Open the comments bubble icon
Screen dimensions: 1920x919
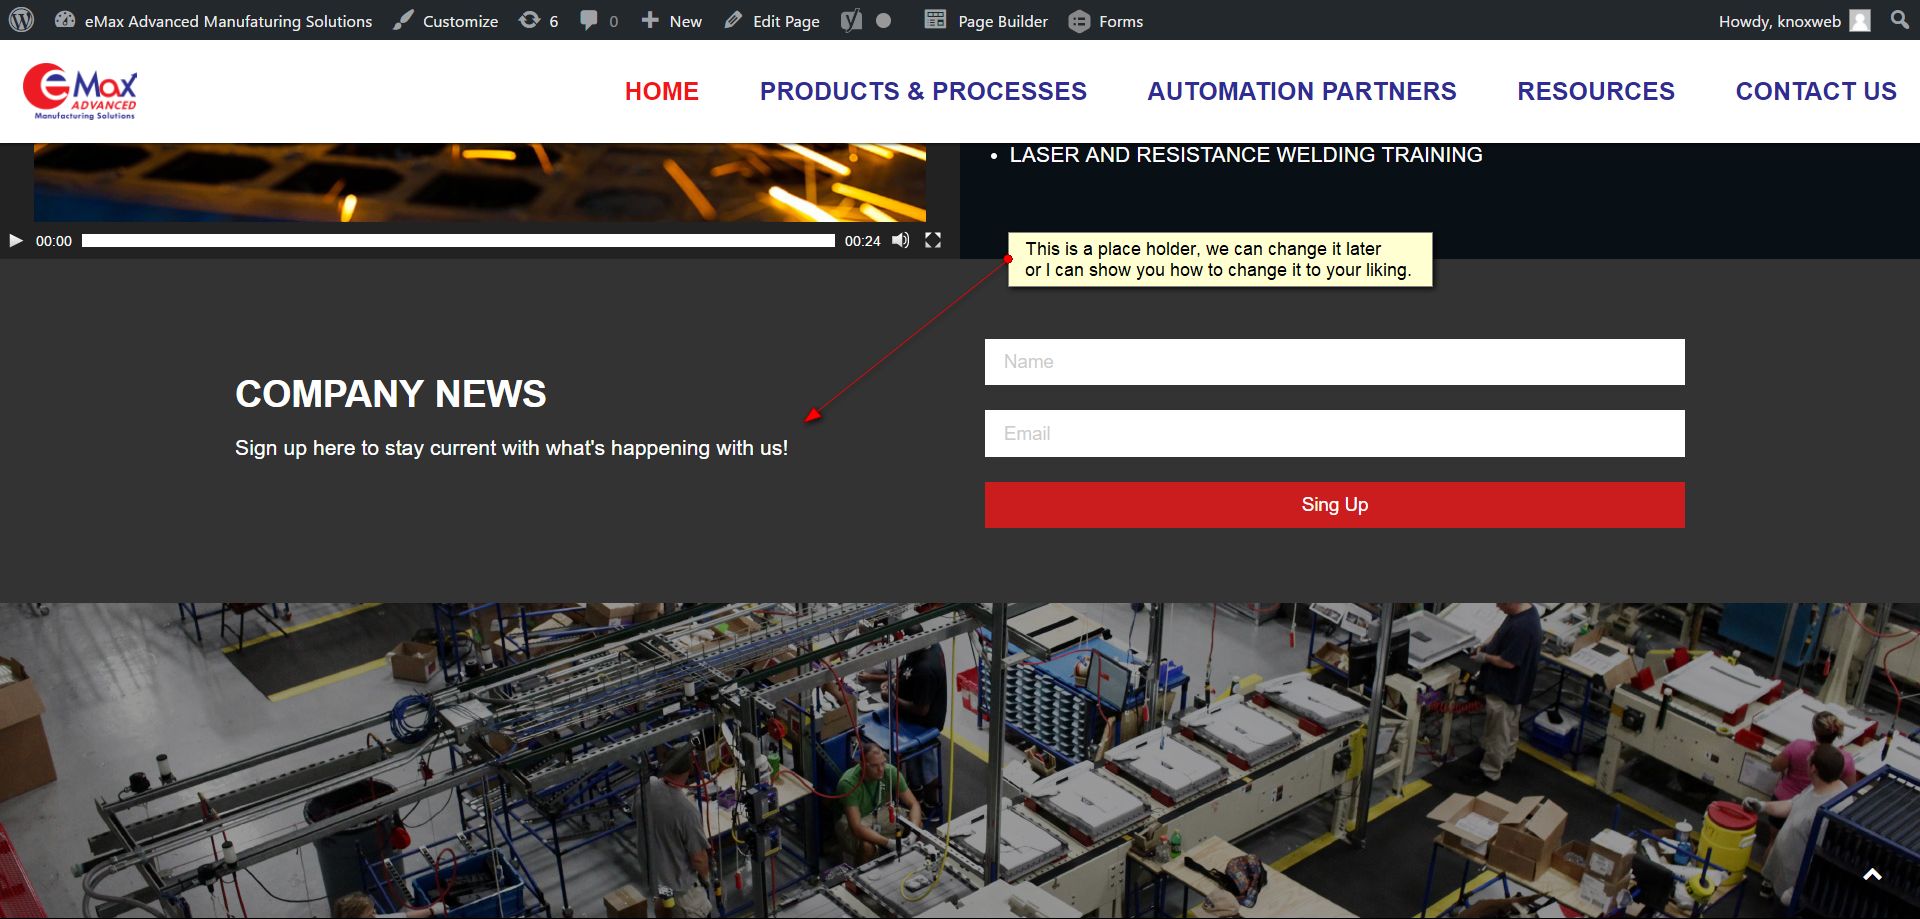point(598,21)
